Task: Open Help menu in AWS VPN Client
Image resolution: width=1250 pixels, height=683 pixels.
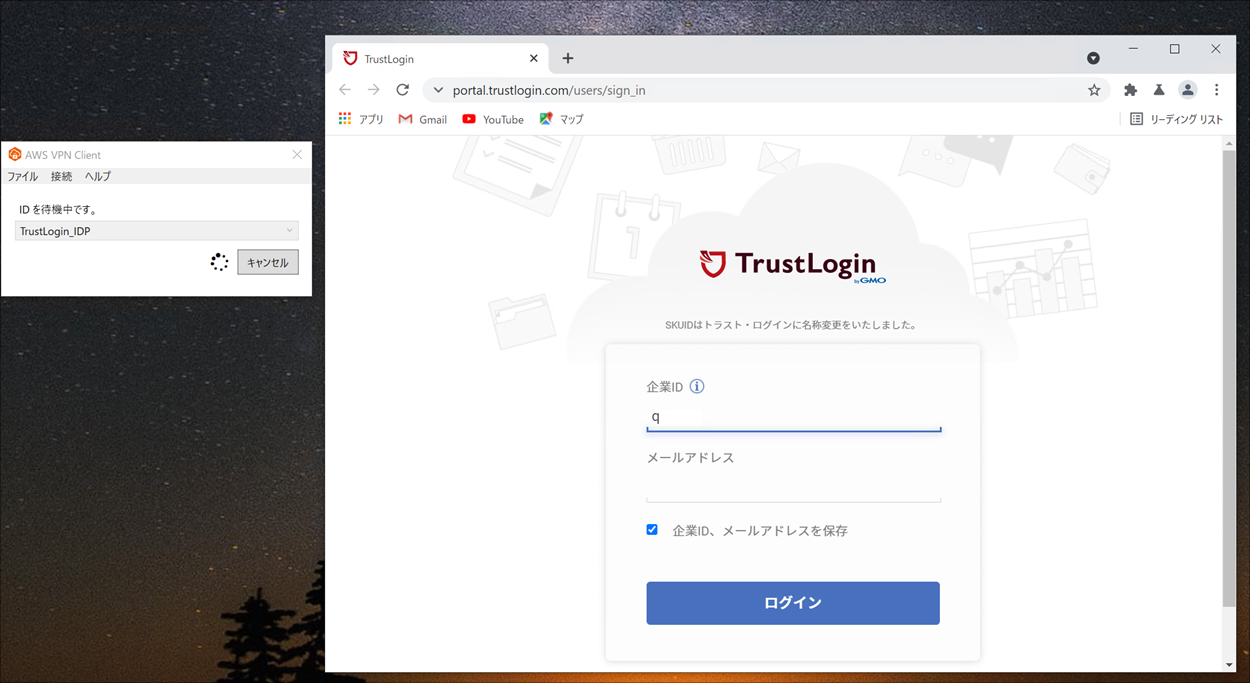Action: [98, 176]
